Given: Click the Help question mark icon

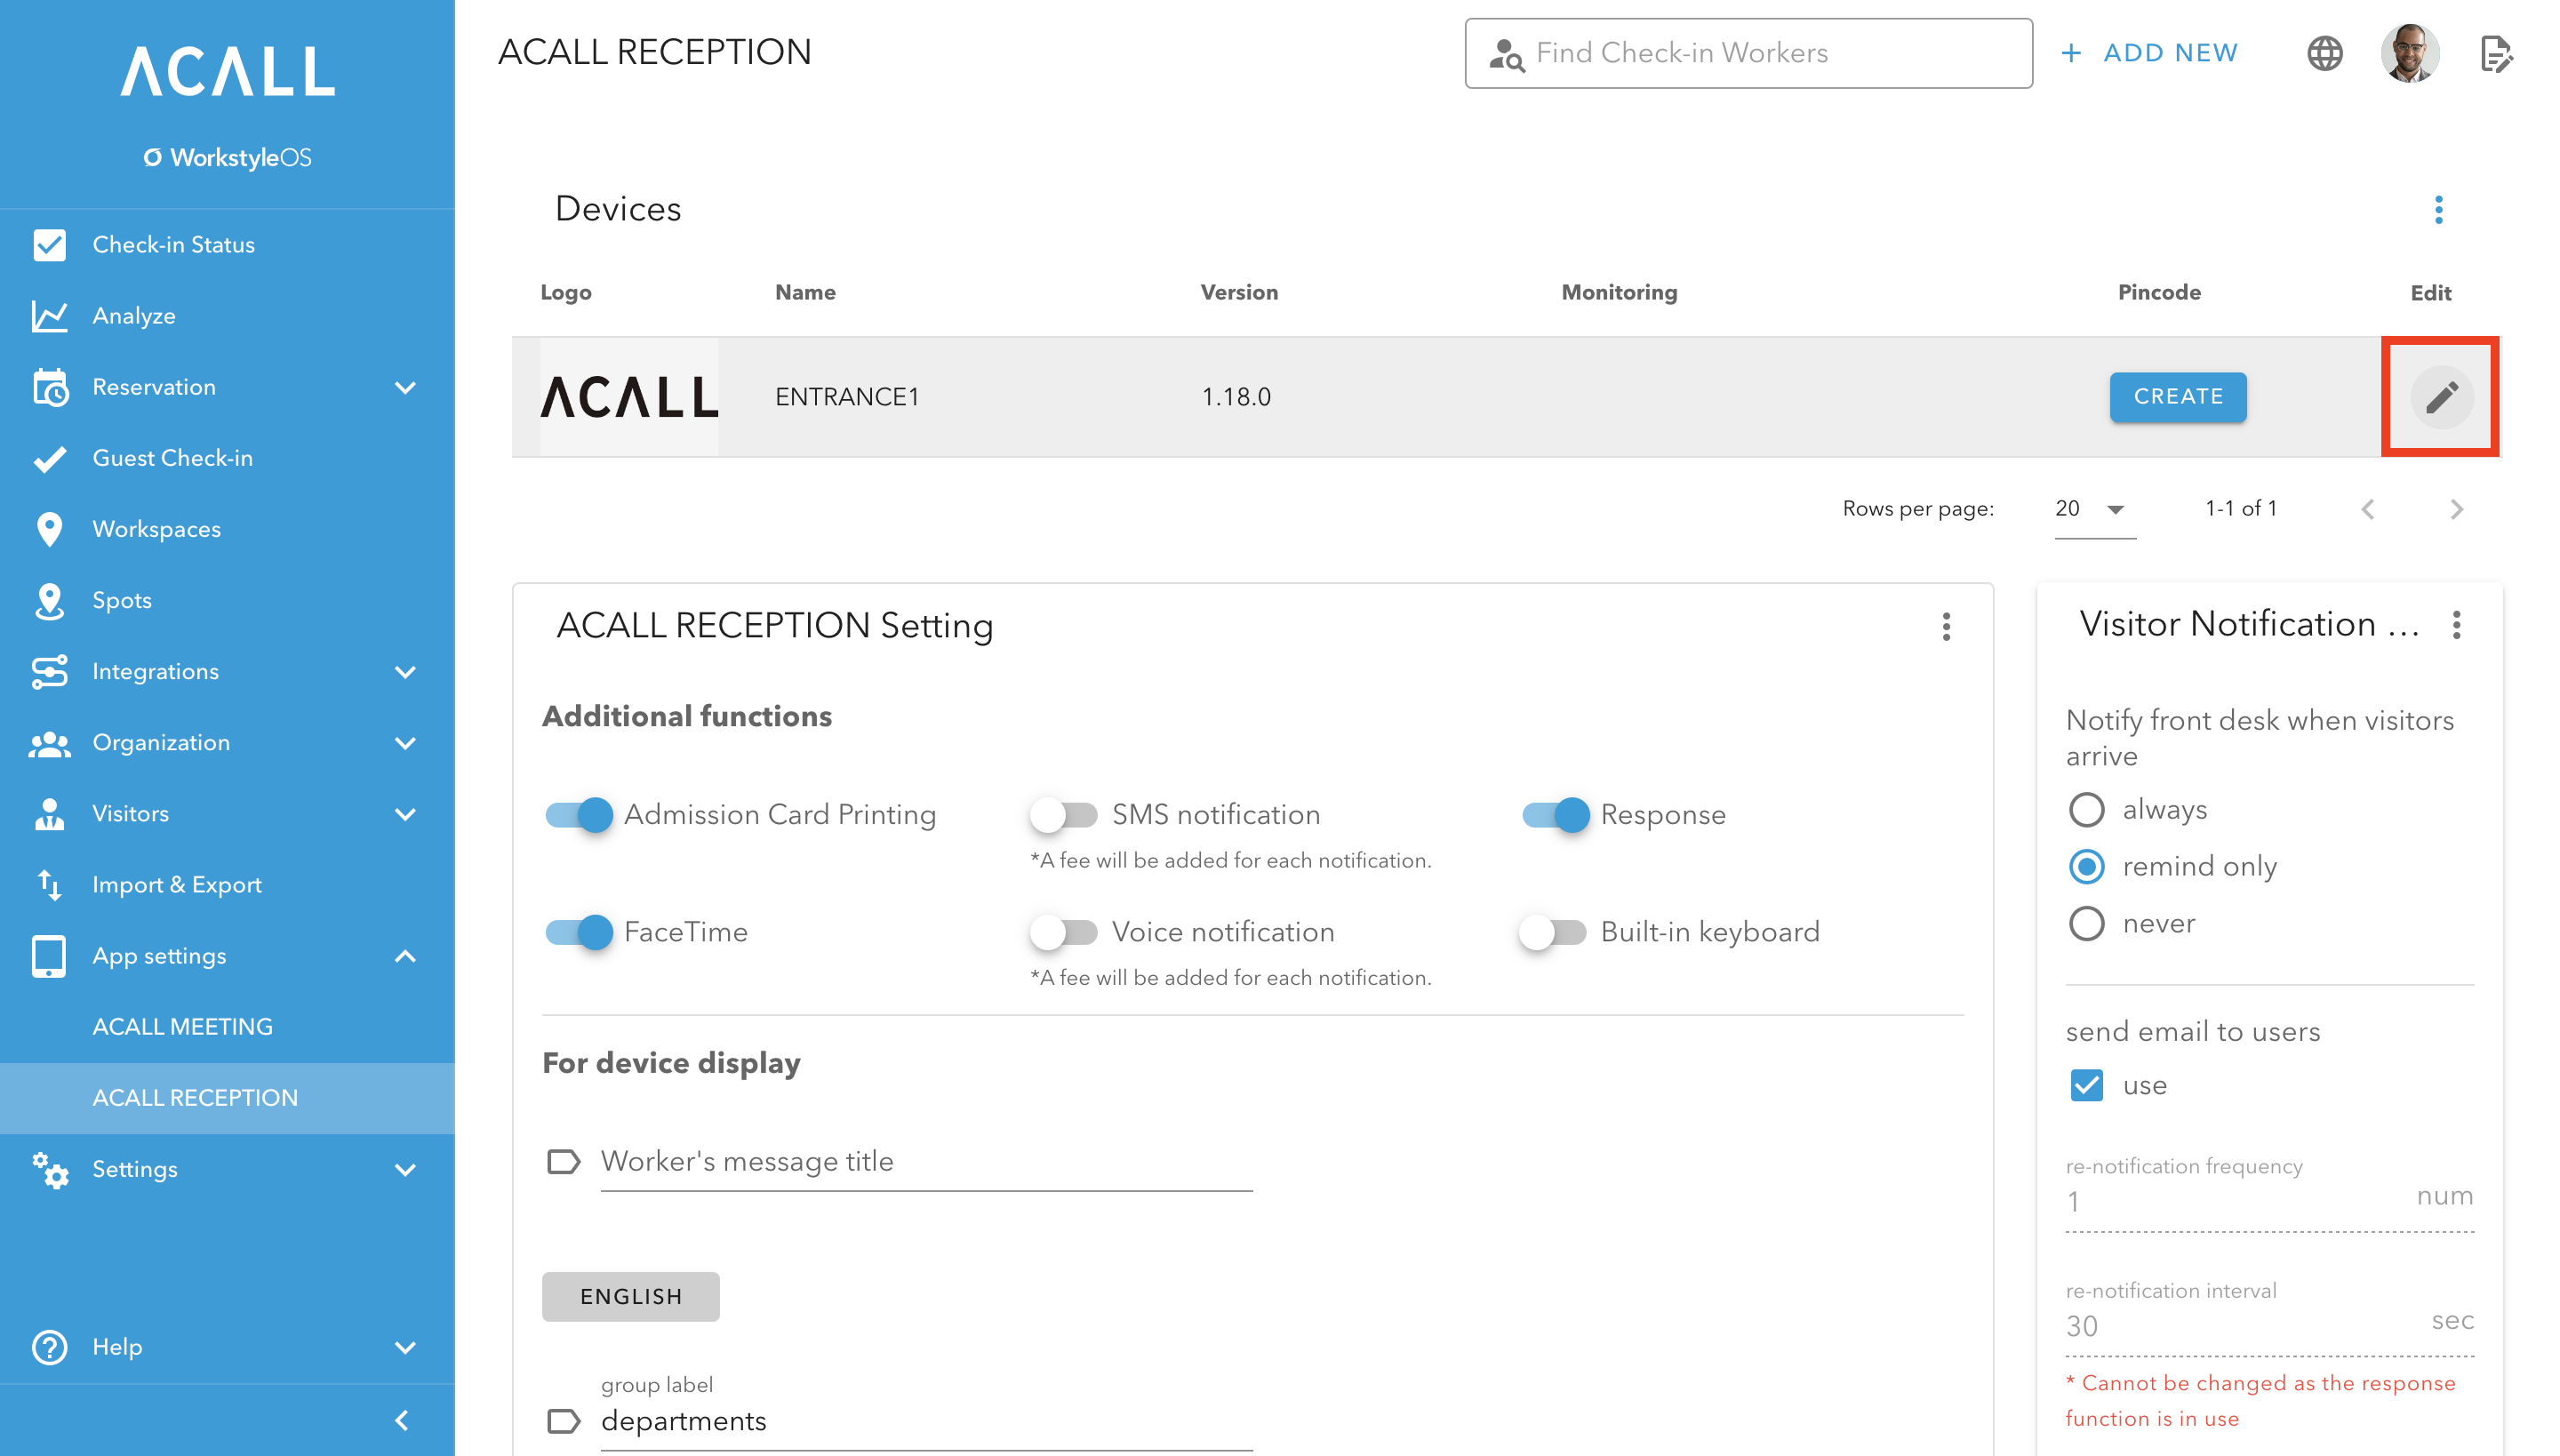Looking at the screenshot, I should coord(49,1347).
